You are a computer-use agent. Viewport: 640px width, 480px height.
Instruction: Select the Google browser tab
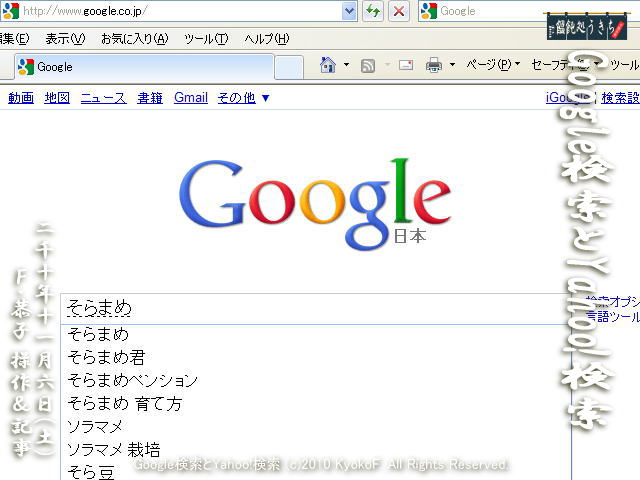tap(144, 67)
